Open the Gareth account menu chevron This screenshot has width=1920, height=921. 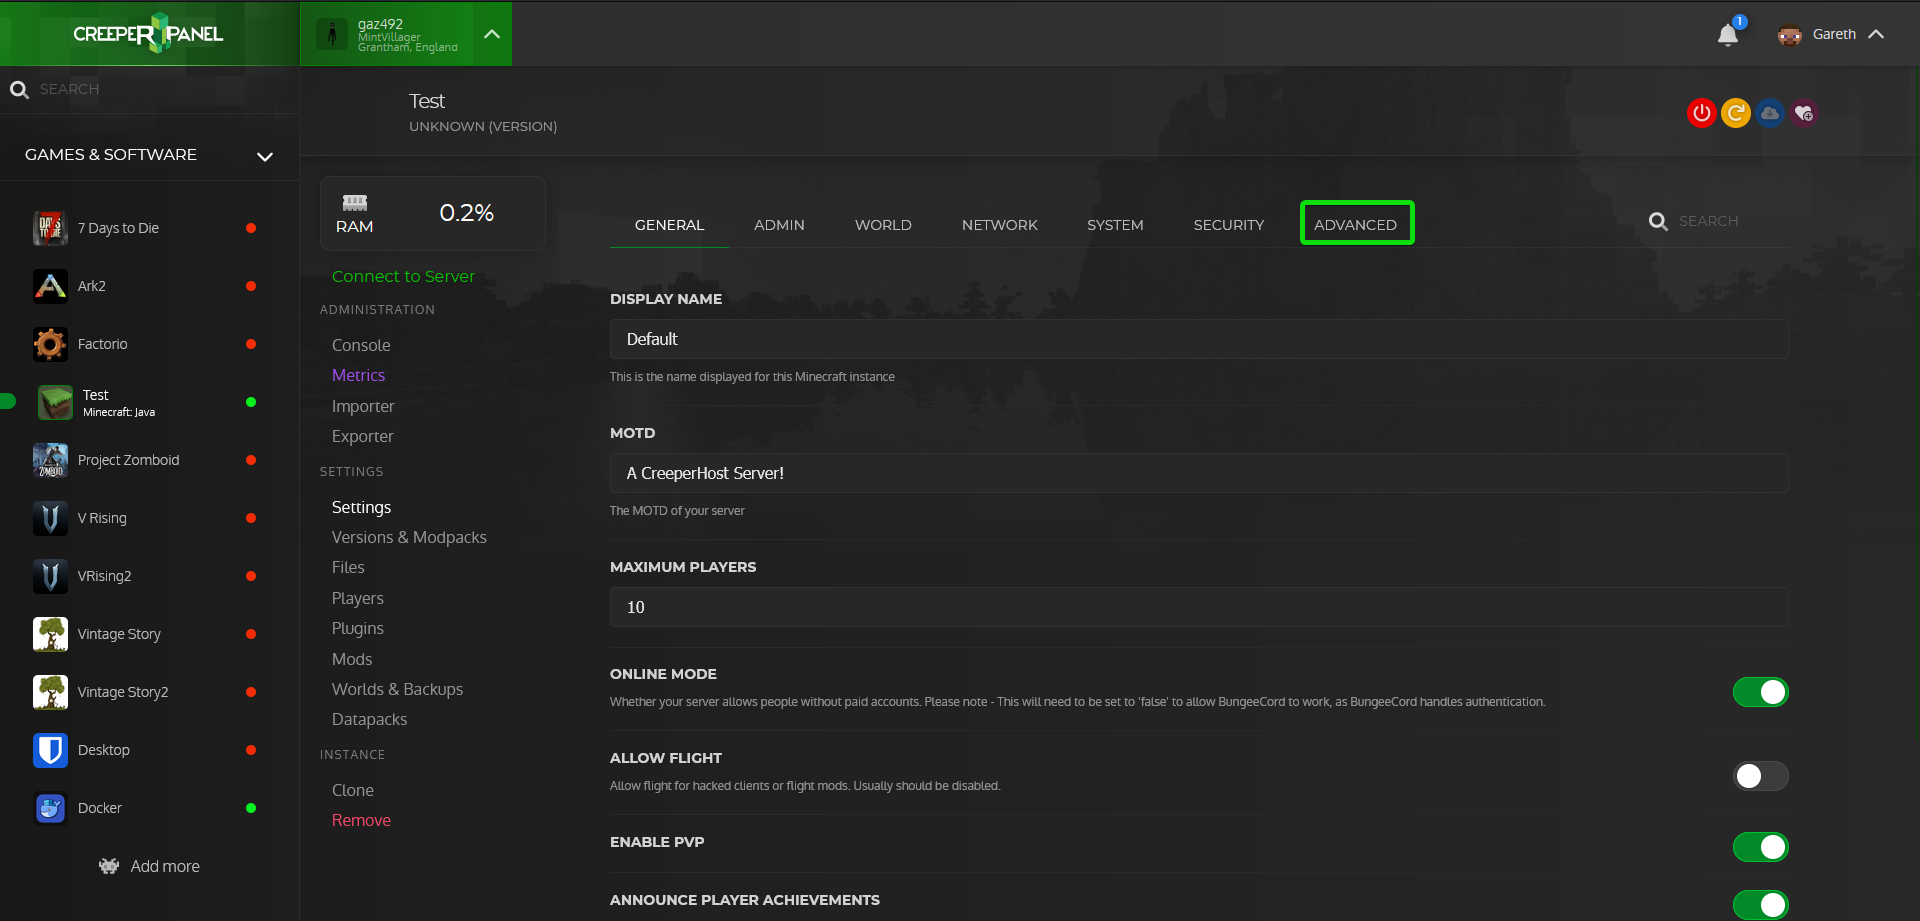(1876, 34)
